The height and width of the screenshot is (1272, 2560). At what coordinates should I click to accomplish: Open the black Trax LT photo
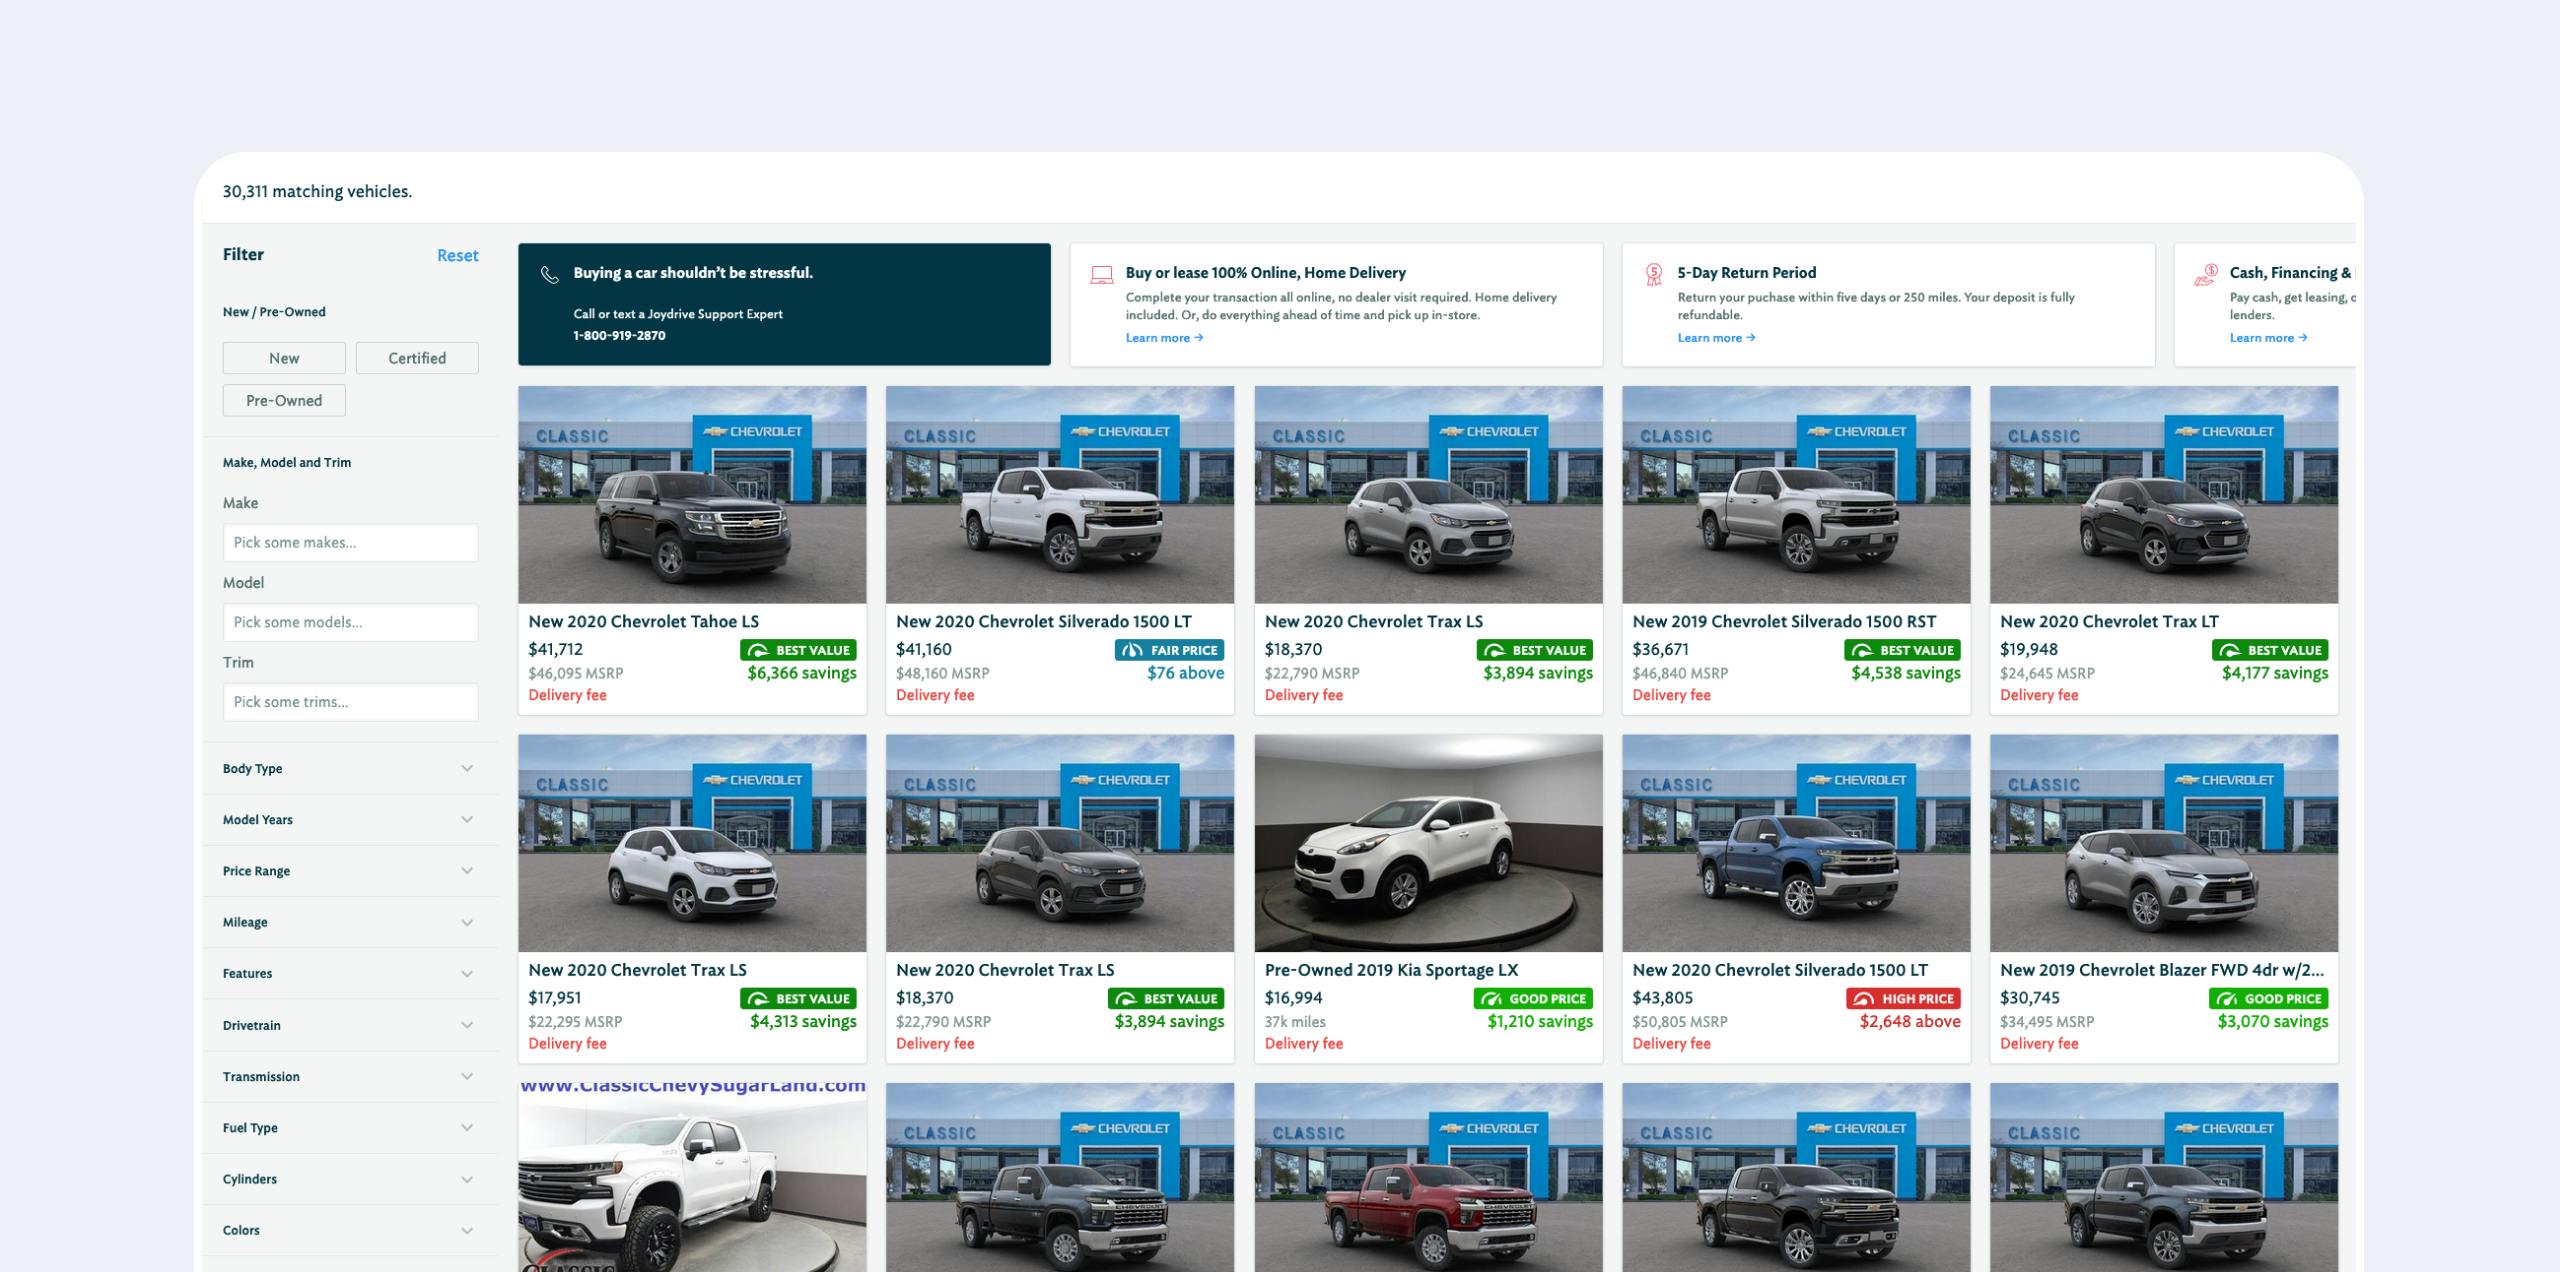click(x=2164, y=495)
